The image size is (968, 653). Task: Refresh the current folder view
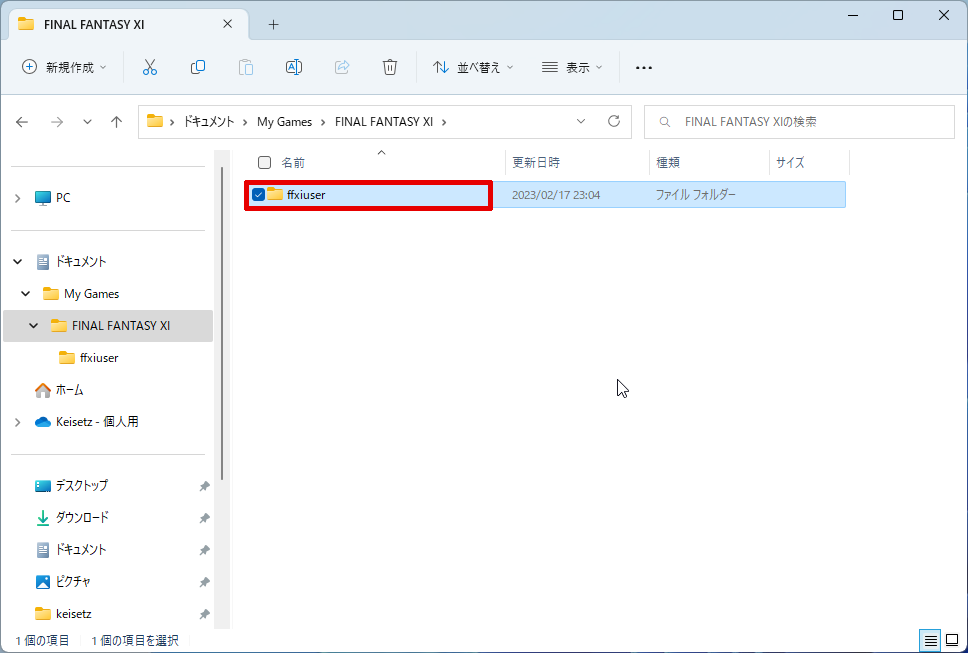[614, 122]
